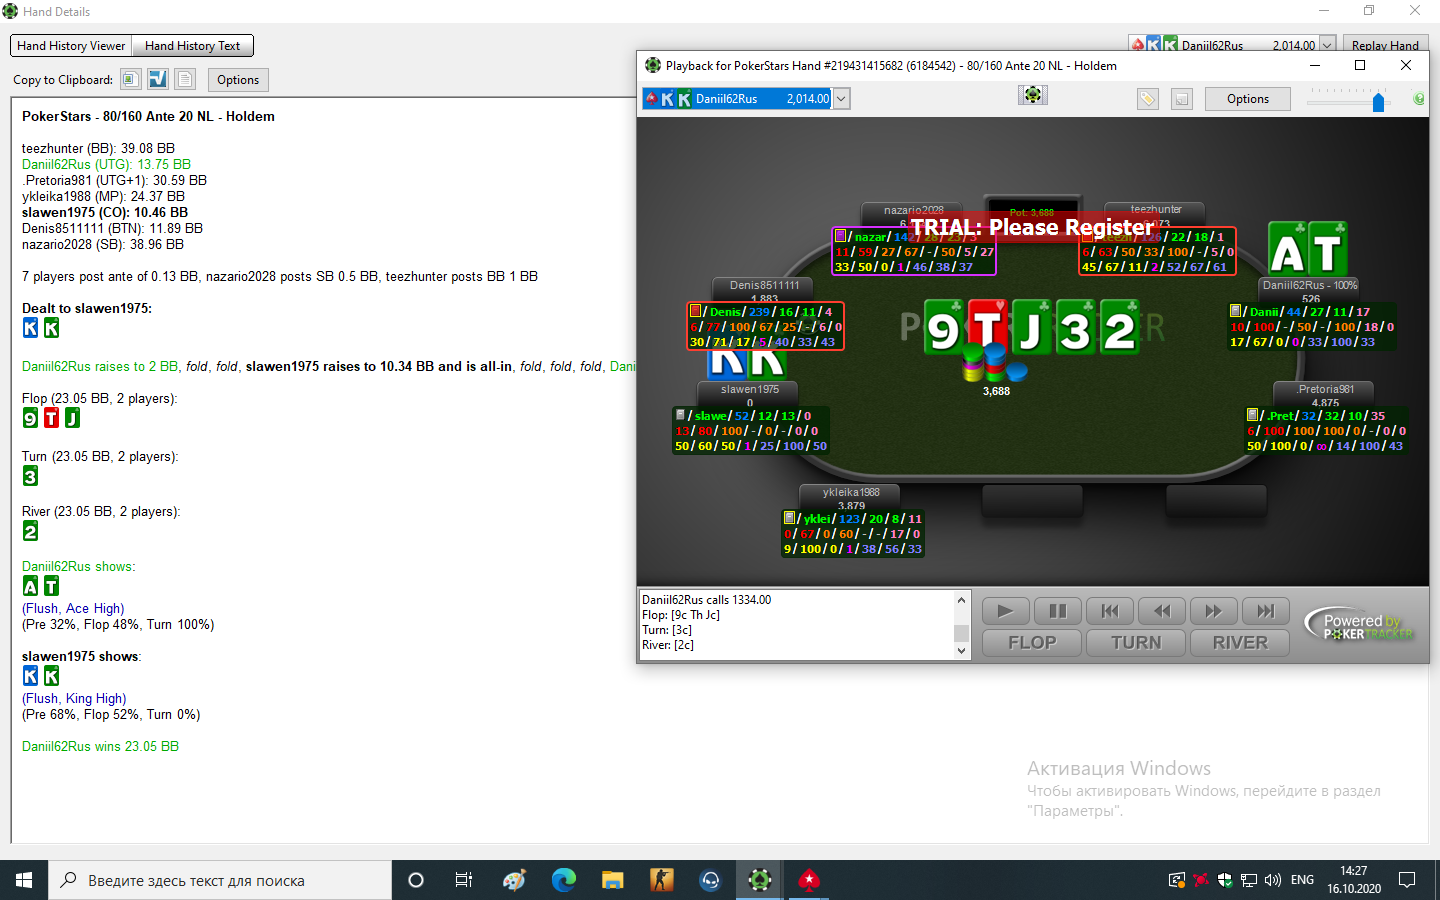
Task: Switch to the Hand History Viewer tab
Action: 71,46
